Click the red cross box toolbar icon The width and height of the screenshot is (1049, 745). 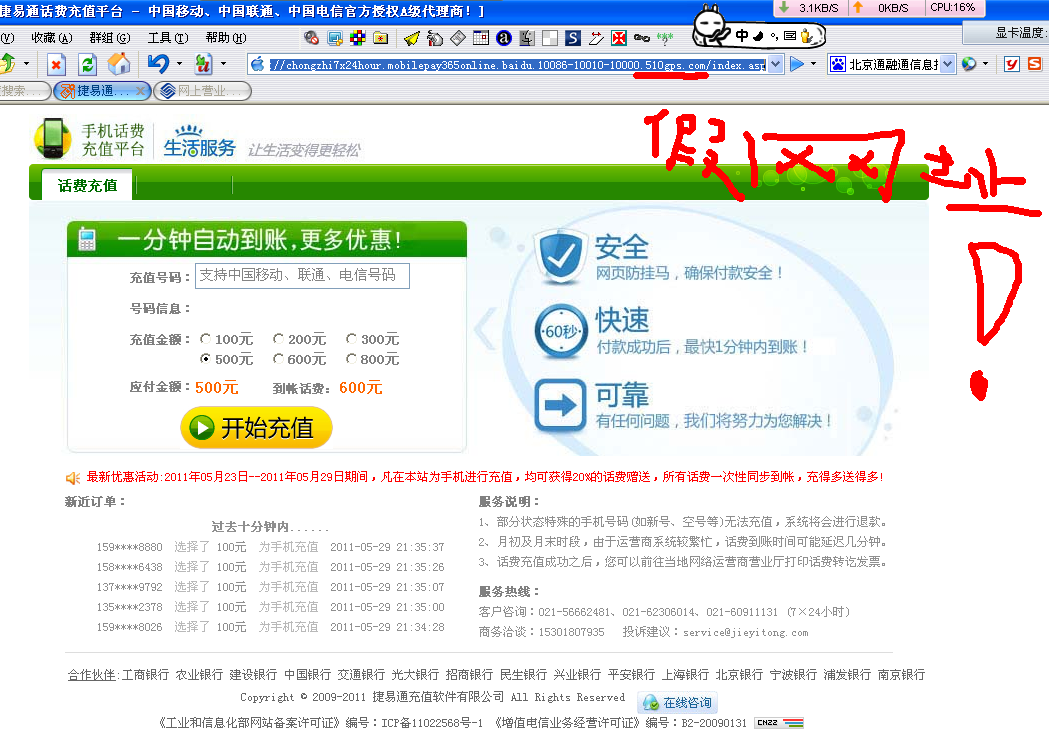(619, 38)
